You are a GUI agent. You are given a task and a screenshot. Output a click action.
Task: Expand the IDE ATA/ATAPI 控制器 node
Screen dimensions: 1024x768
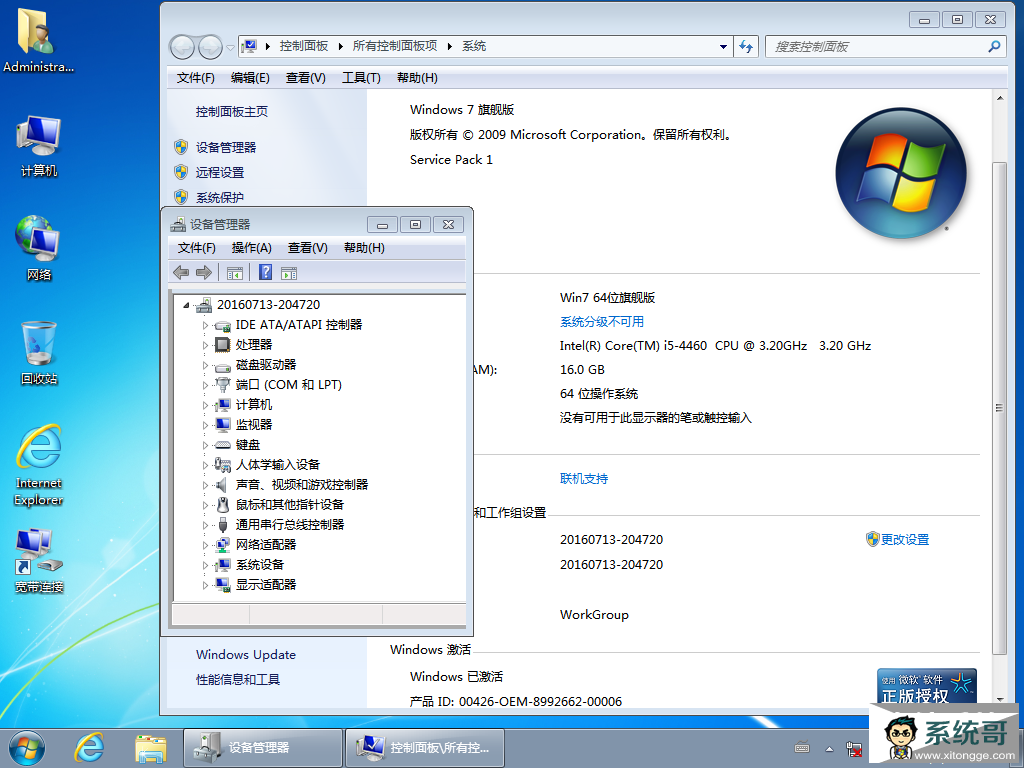pyautogui.click(x=205, y=325)
